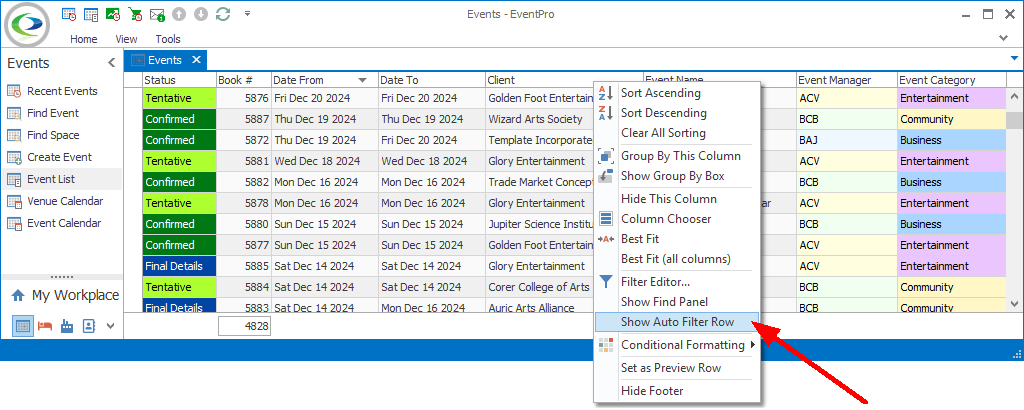Select the Events calendar module icon
The width and height of the screenshot is (1024, 410).
point(23,326)
